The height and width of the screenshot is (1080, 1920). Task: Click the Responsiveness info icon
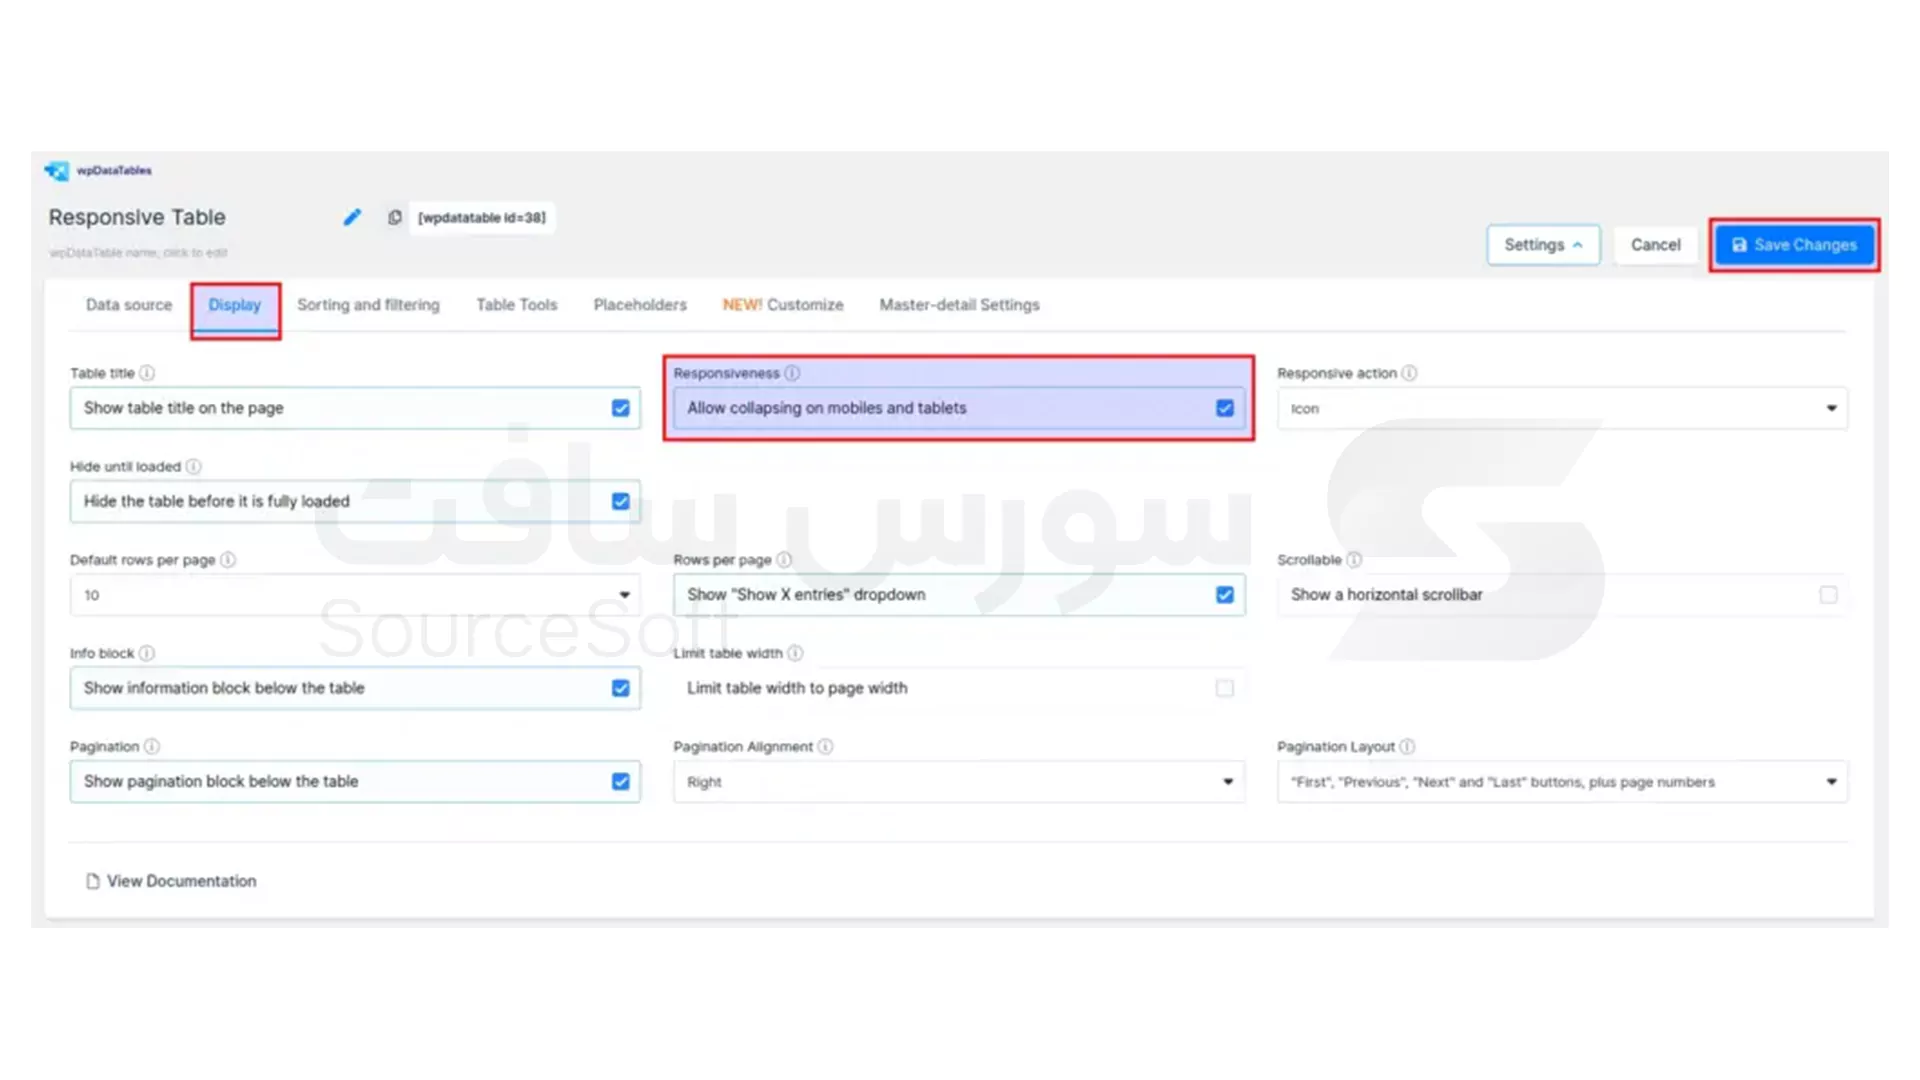pos(793,373)
